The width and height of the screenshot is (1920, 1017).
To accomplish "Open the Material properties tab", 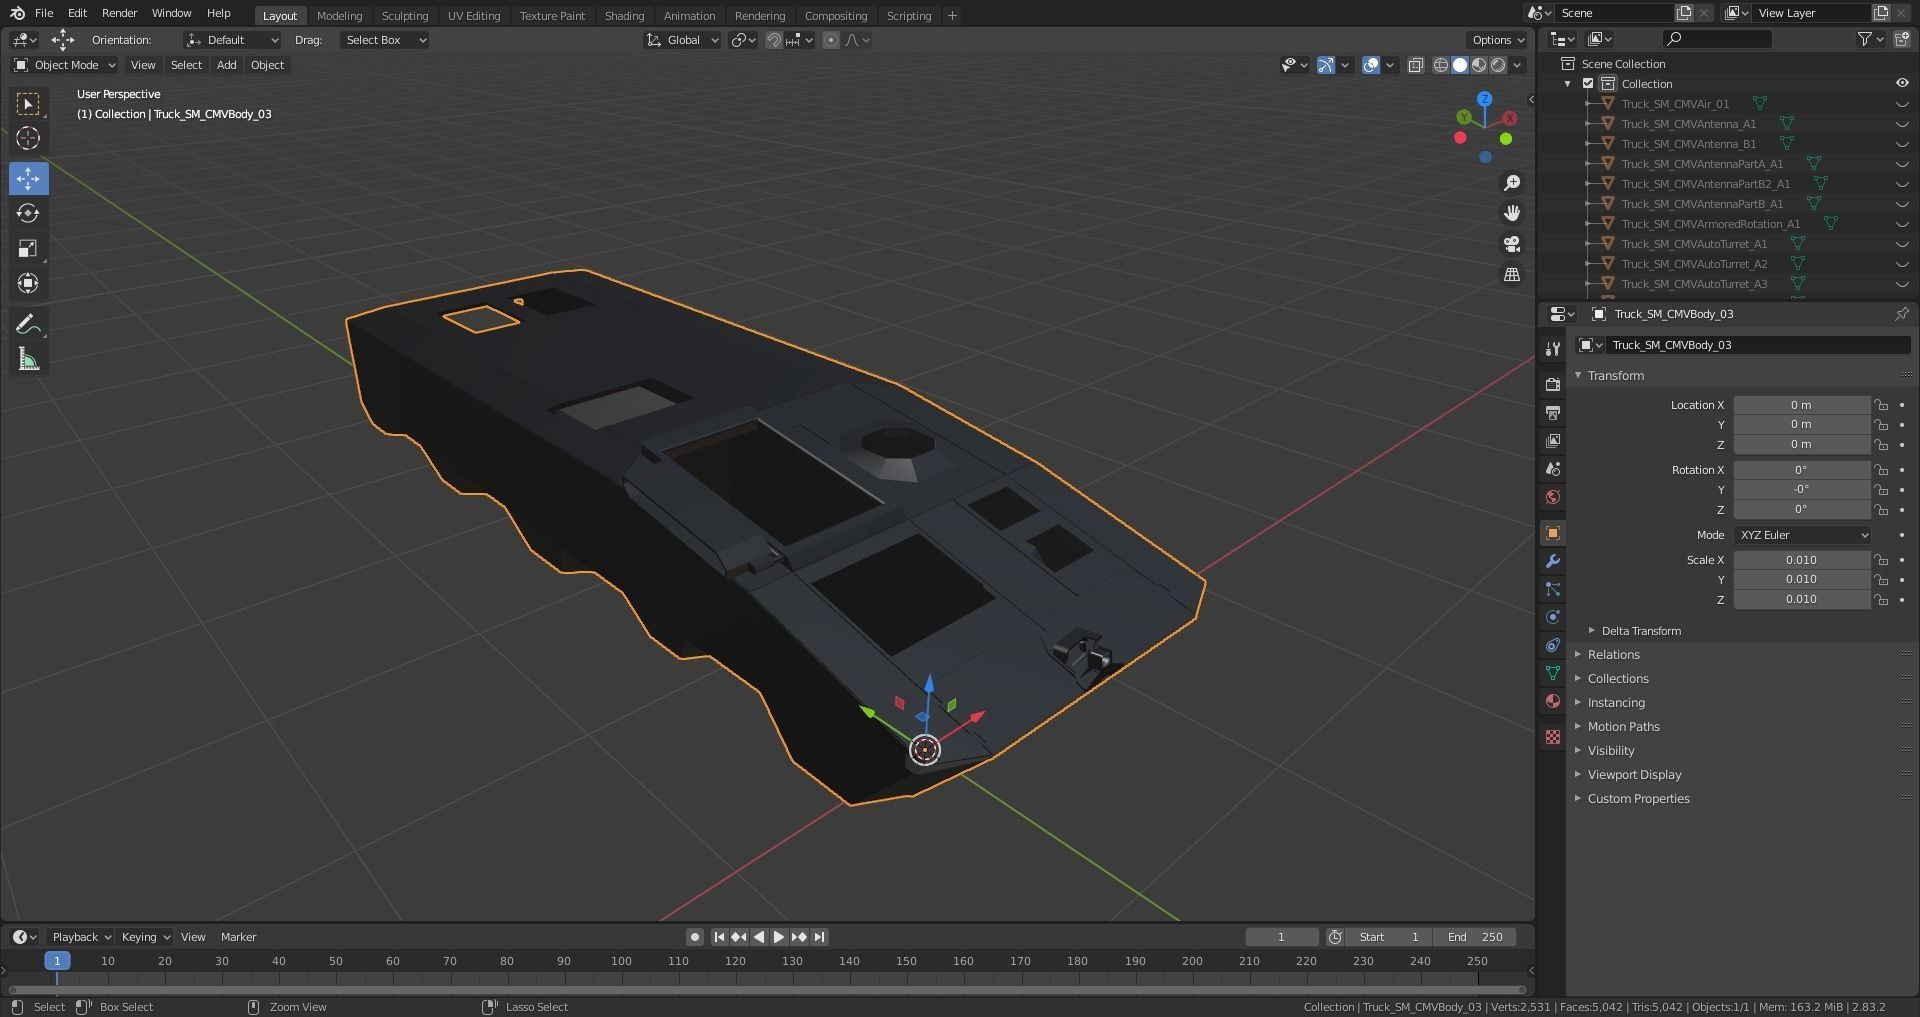I will 1553,701.
